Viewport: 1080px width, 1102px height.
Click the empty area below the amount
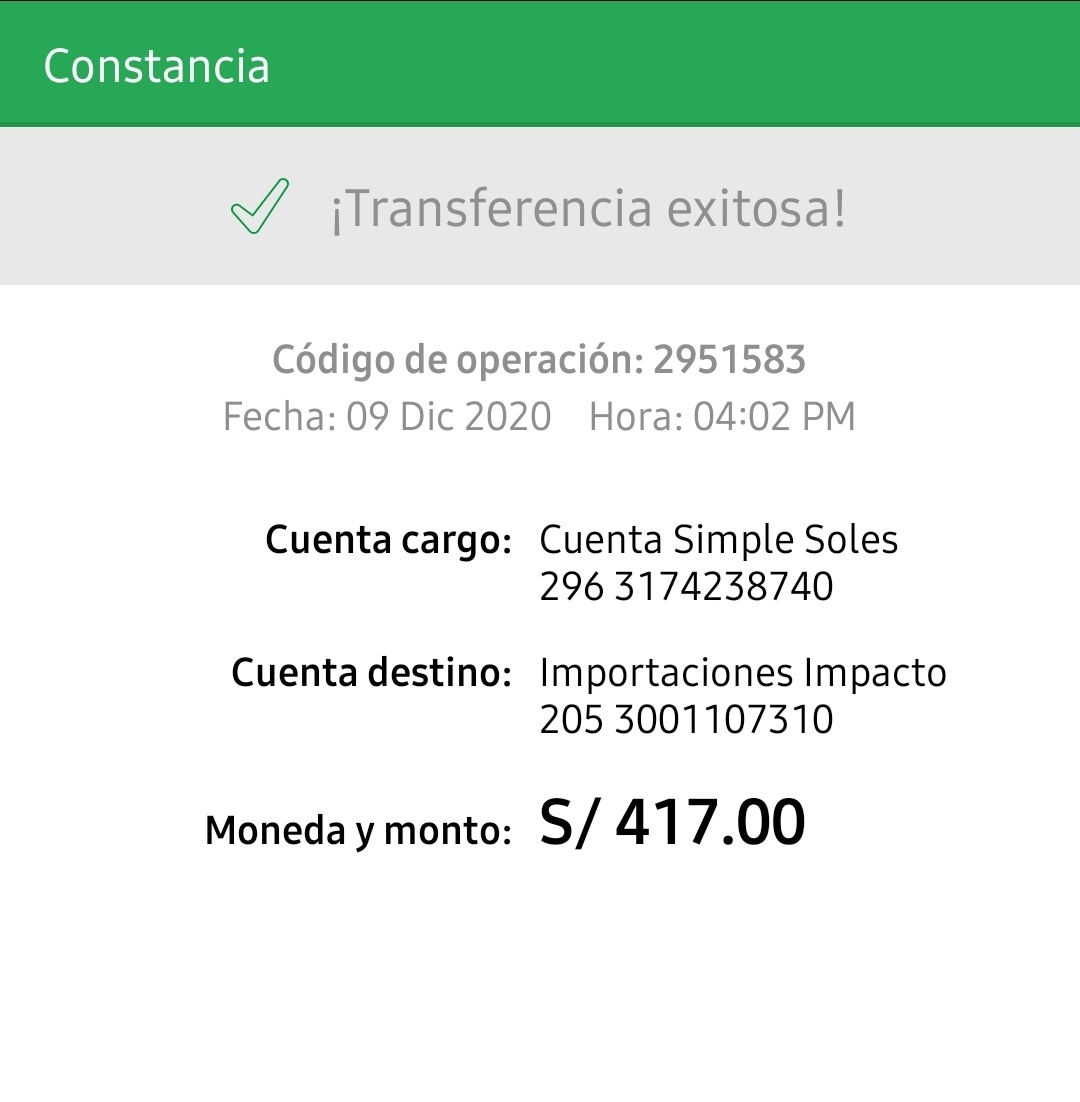click(540, 990)
